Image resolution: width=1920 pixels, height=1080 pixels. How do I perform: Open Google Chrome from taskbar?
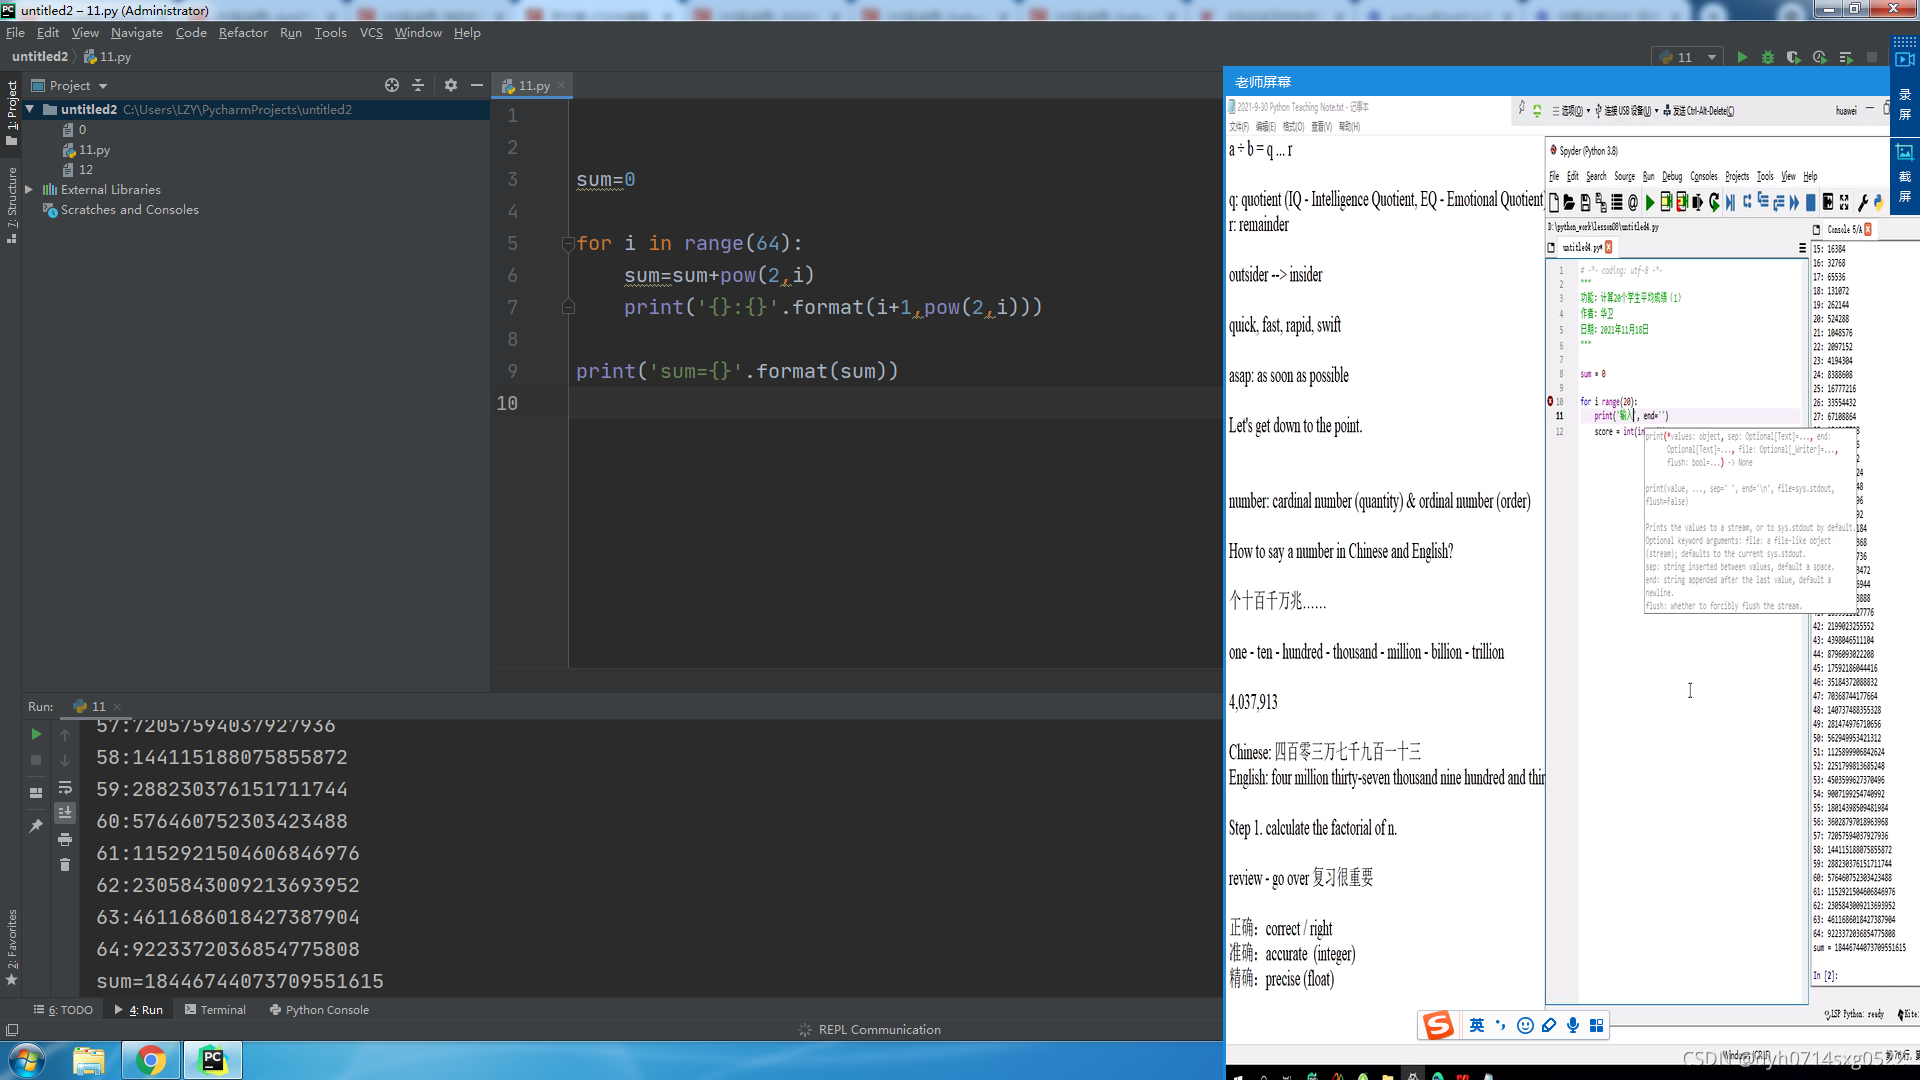point(151,1060)
